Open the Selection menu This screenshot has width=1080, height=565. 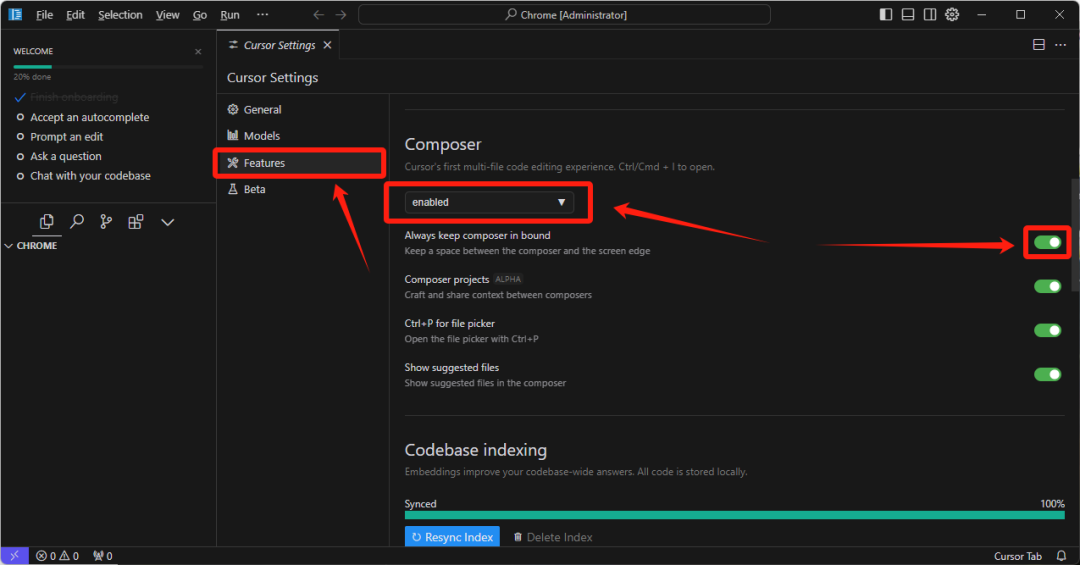120,14
